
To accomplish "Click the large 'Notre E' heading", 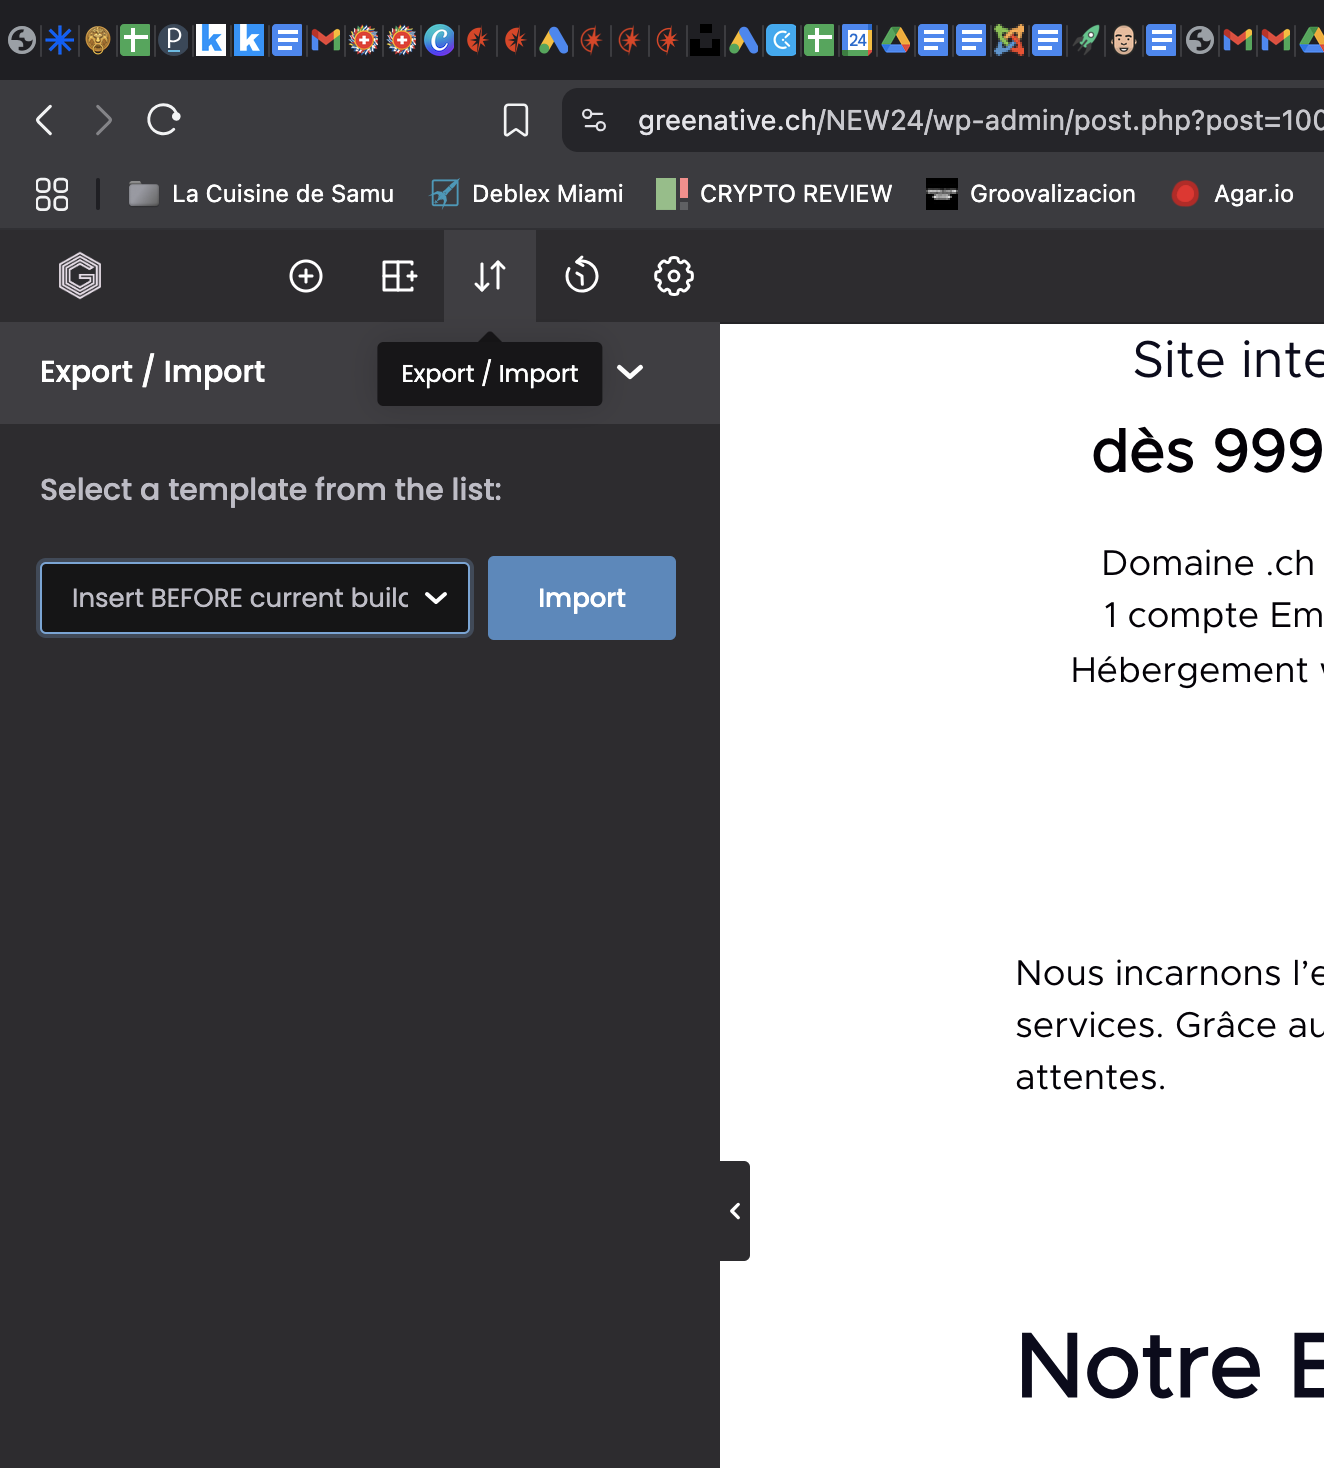I will coord(1170,1366).
